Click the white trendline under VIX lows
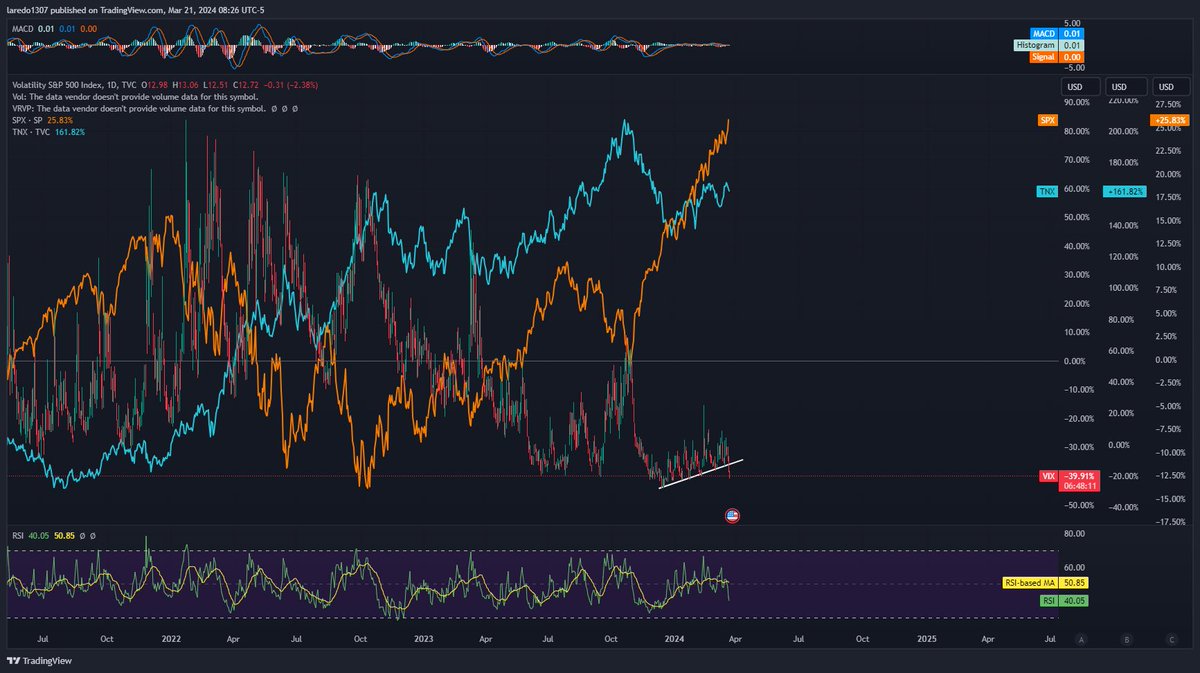This screenshot has width=1200, height=673. point(700,474)
